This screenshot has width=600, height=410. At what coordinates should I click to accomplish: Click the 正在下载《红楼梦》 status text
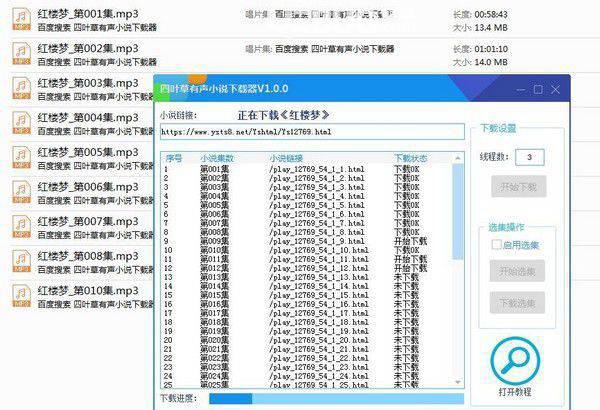[283, 115]
